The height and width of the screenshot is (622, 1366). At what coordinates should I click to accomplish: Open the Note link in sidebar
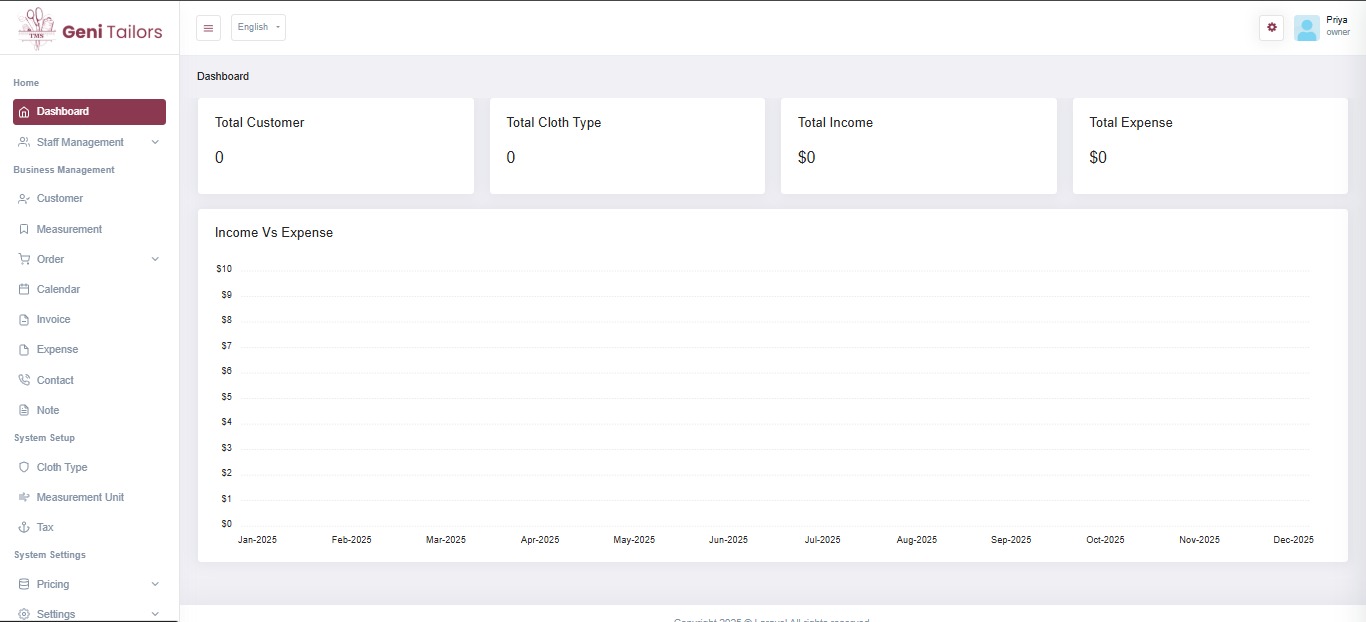[x=48, y=410]
